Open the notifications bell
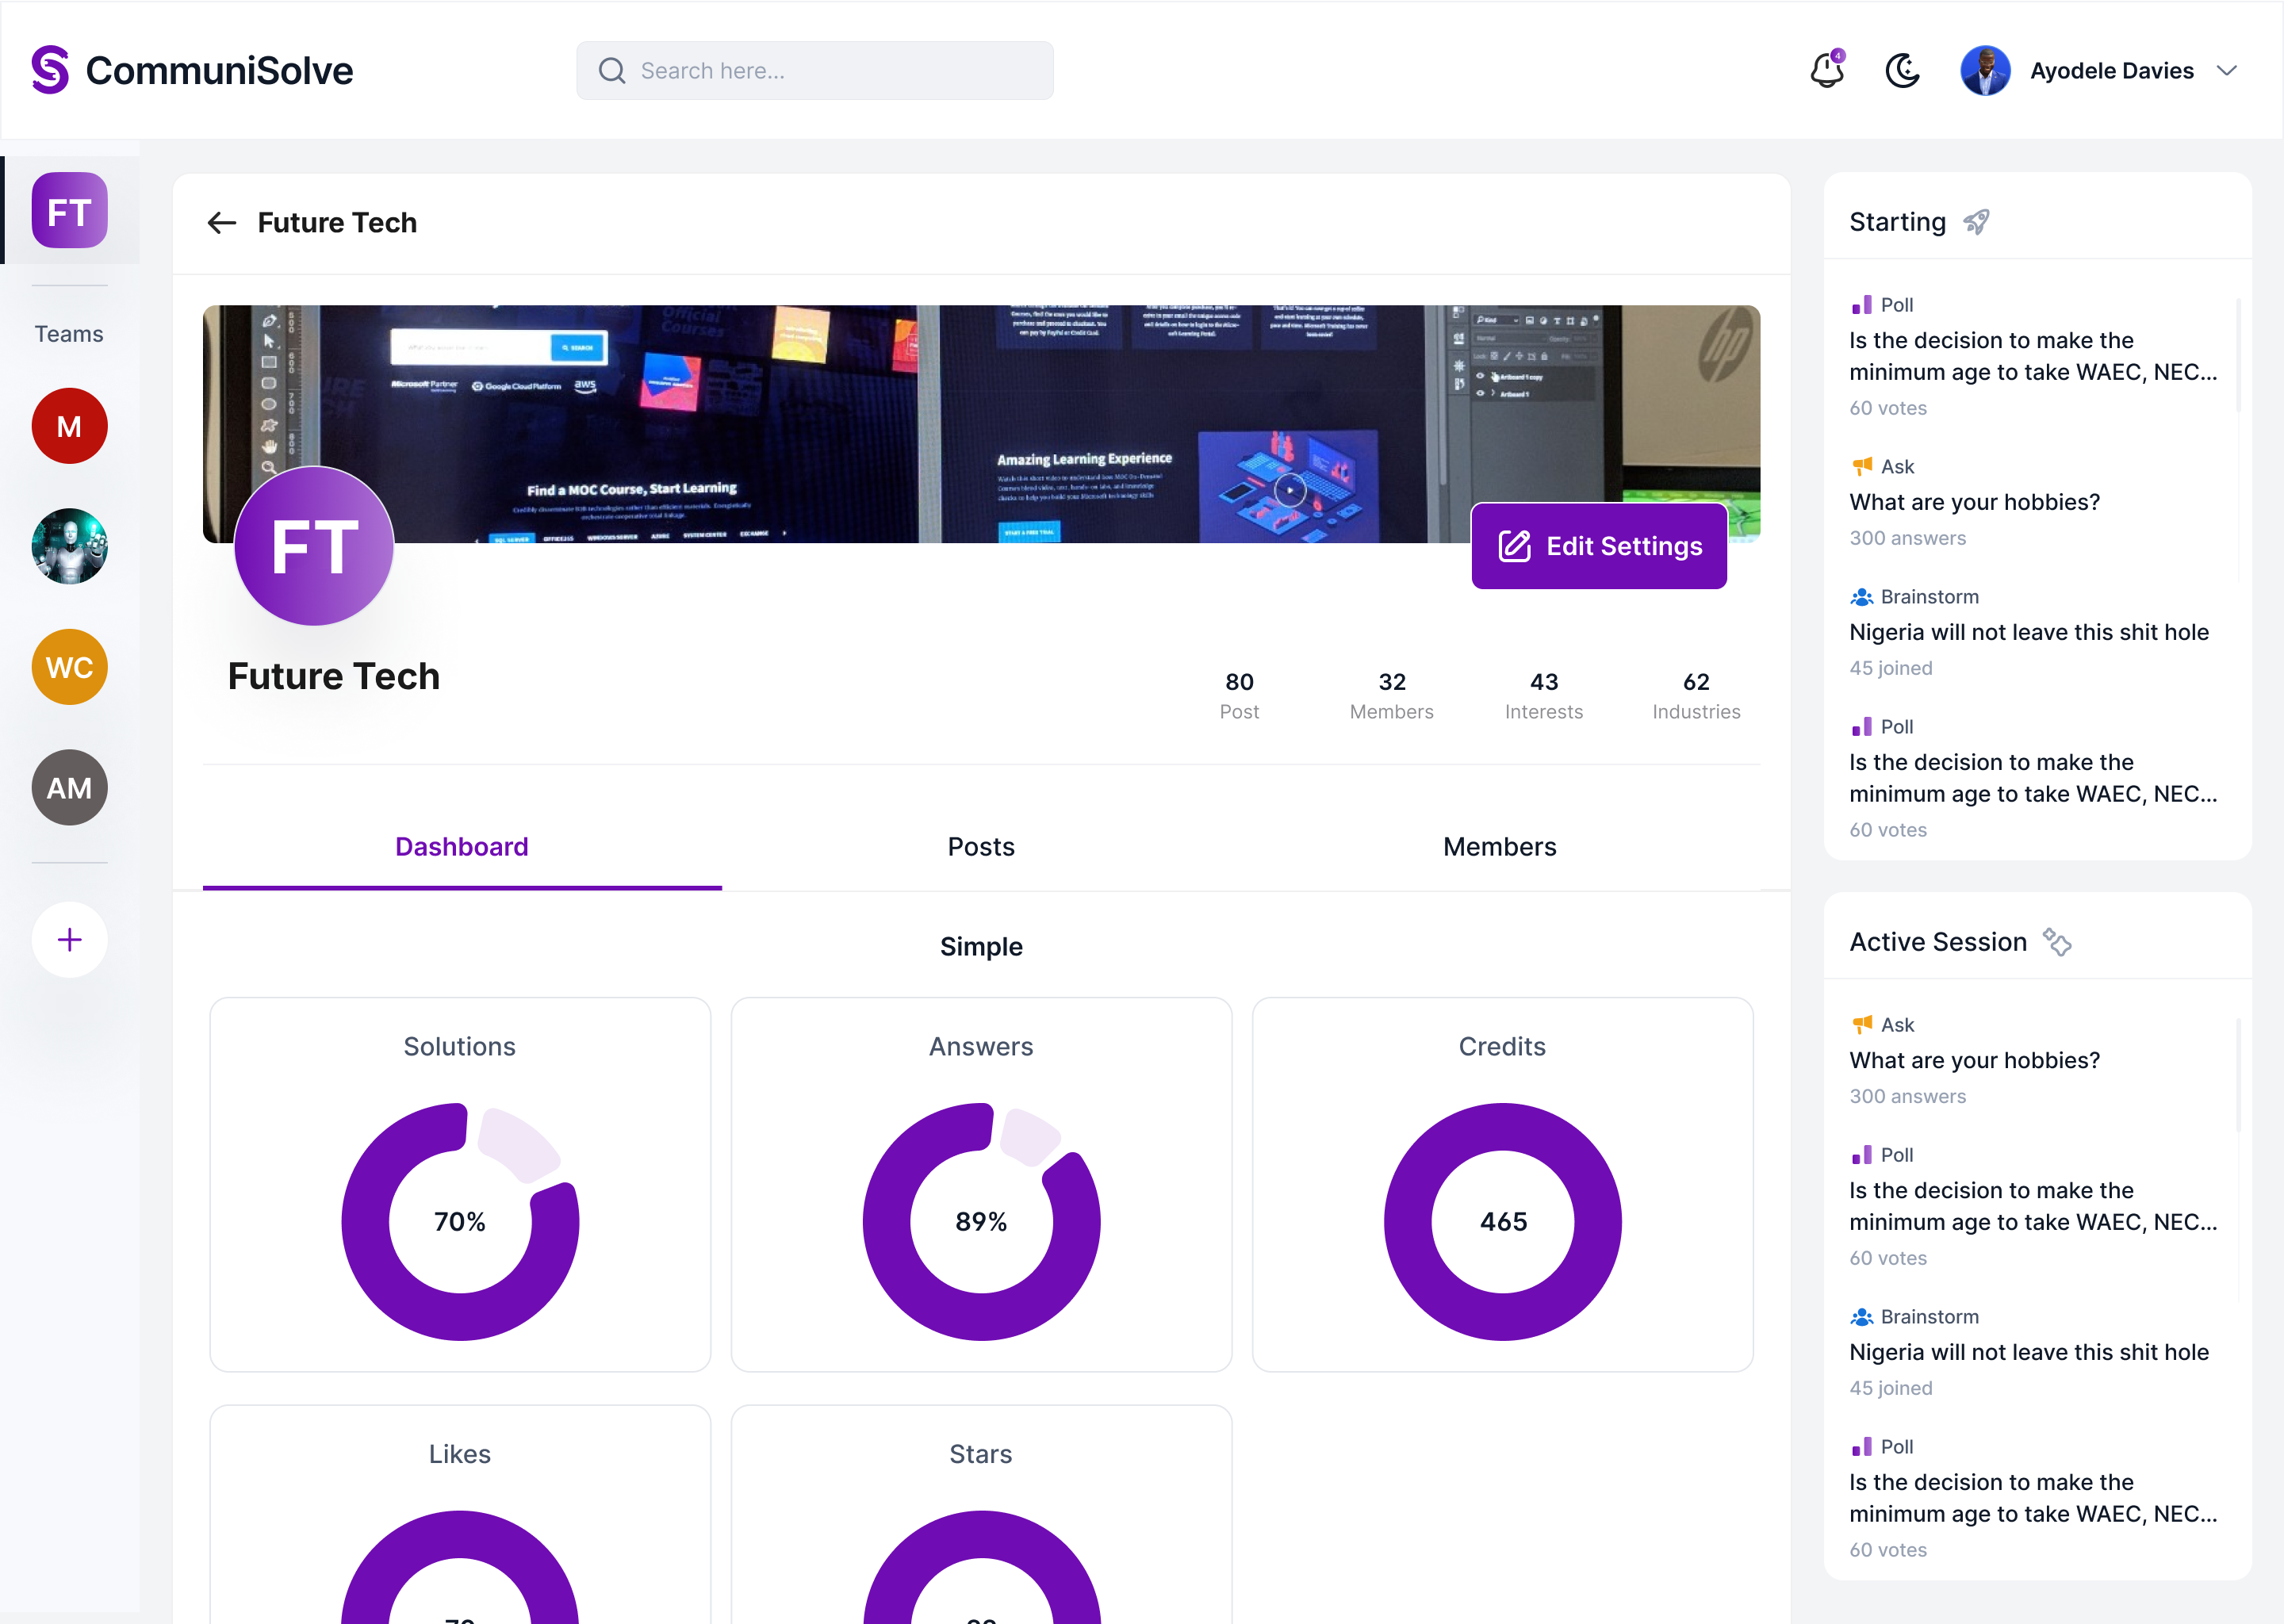Screen dimensions: 2284x1624 click(x=1827, y=70)
